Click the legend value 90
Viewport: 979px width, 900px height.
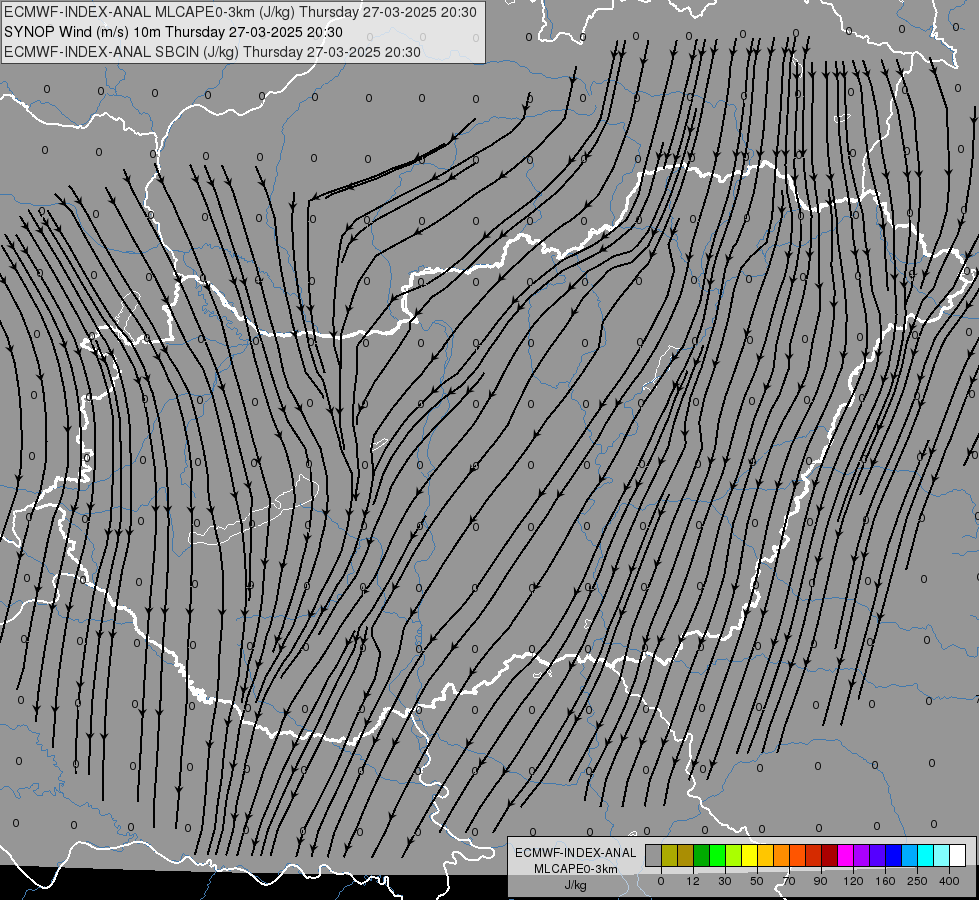point(820,881)
